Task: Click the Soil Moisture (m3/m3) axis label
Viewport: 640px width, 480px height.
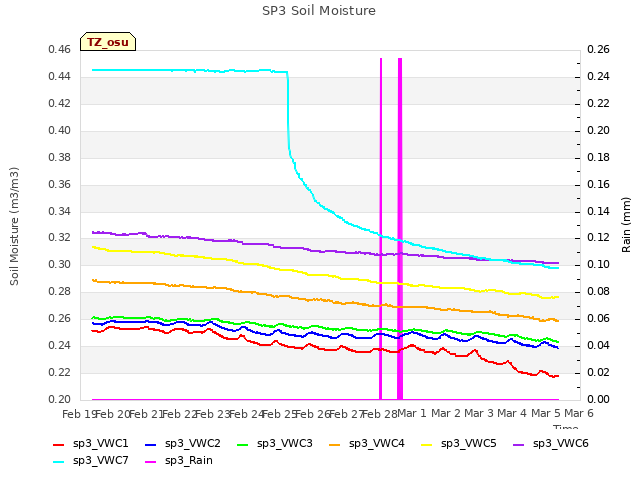Action: 14,226
